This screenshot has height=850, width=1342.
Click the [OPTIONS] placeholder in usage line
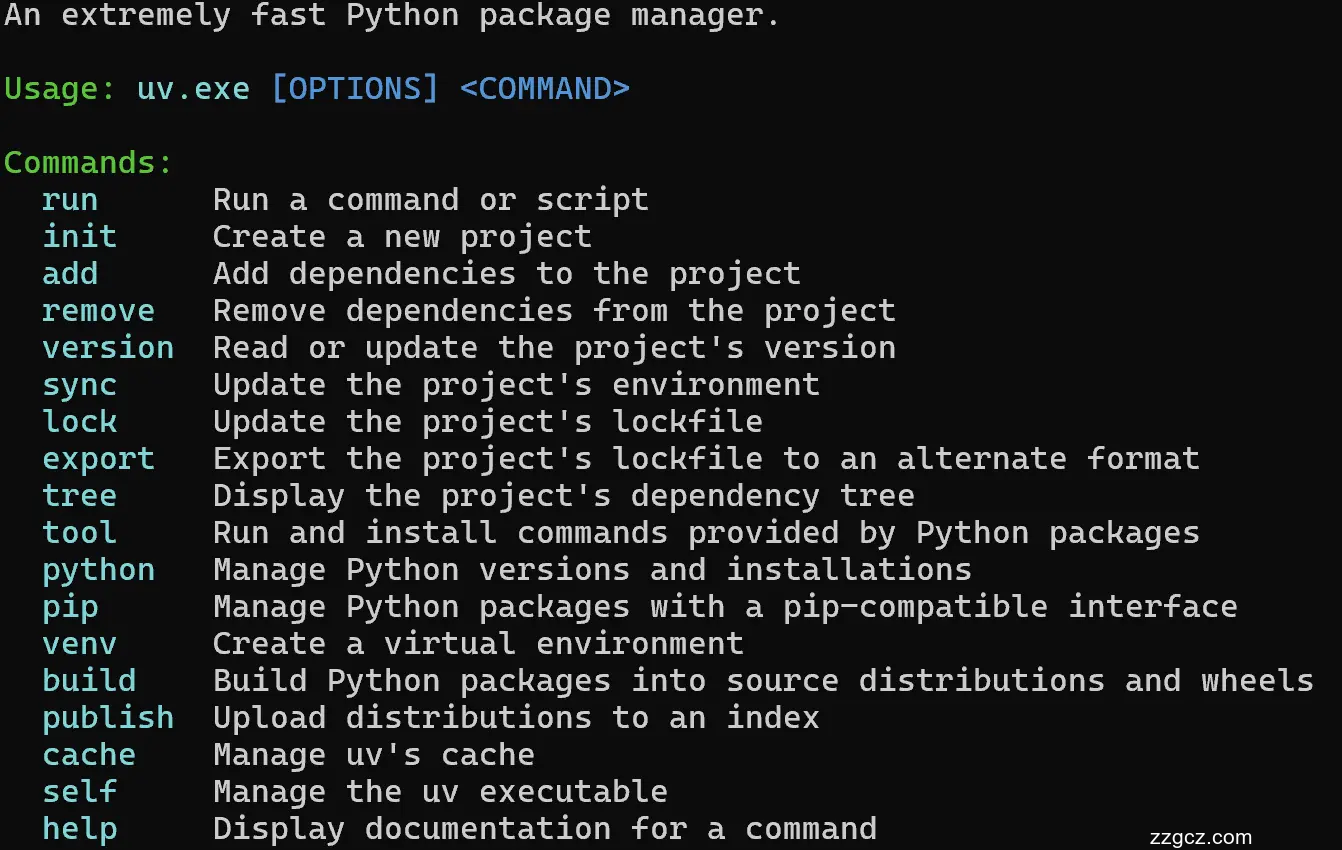[x=355, y=89]
